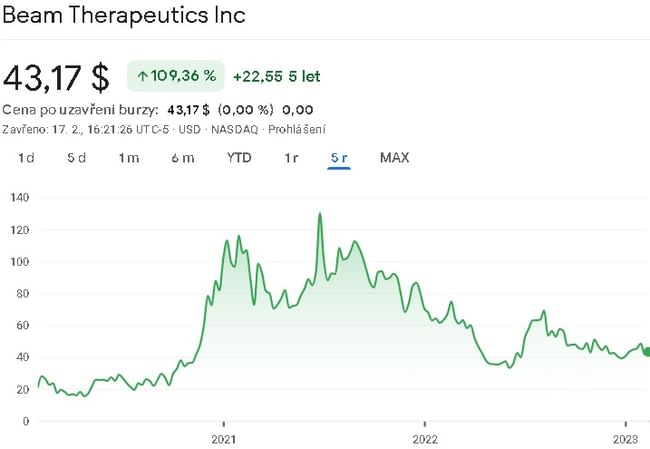Screen dimensions: 650x449
Task: Click the active 5r range tab
Action: (x=339, y=158)
